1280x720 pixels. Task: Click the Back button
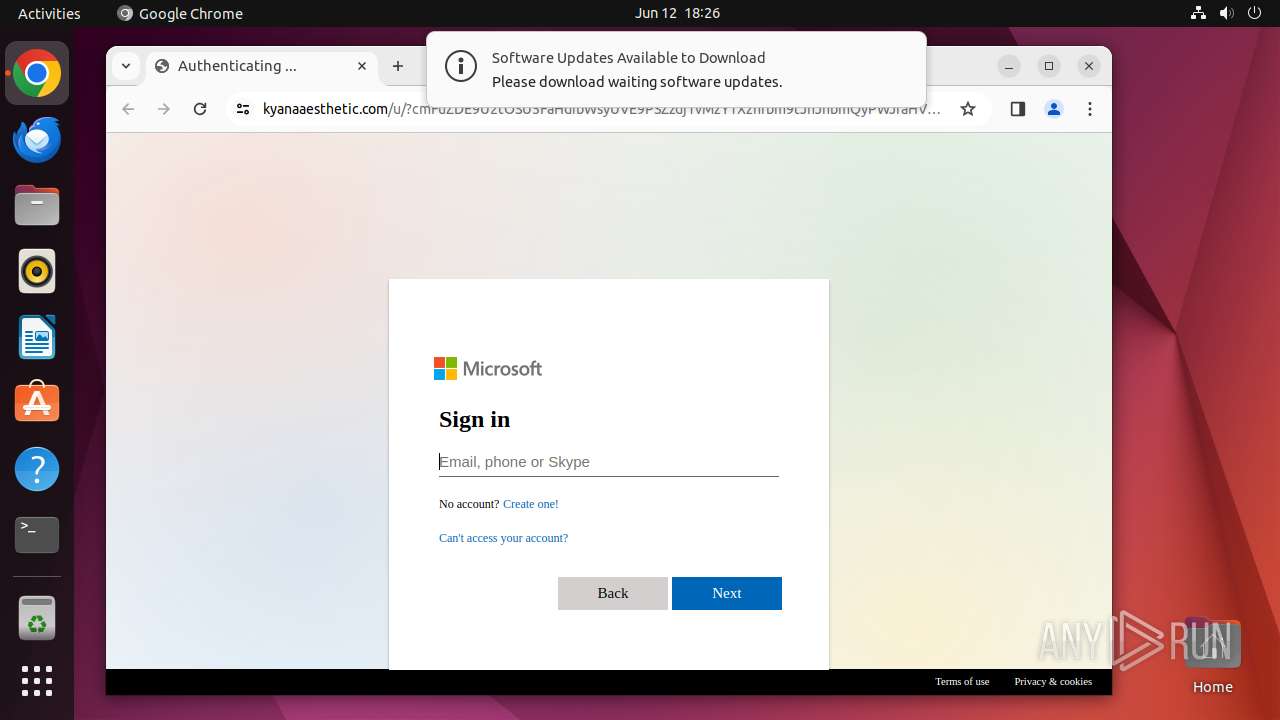[613, 593]
